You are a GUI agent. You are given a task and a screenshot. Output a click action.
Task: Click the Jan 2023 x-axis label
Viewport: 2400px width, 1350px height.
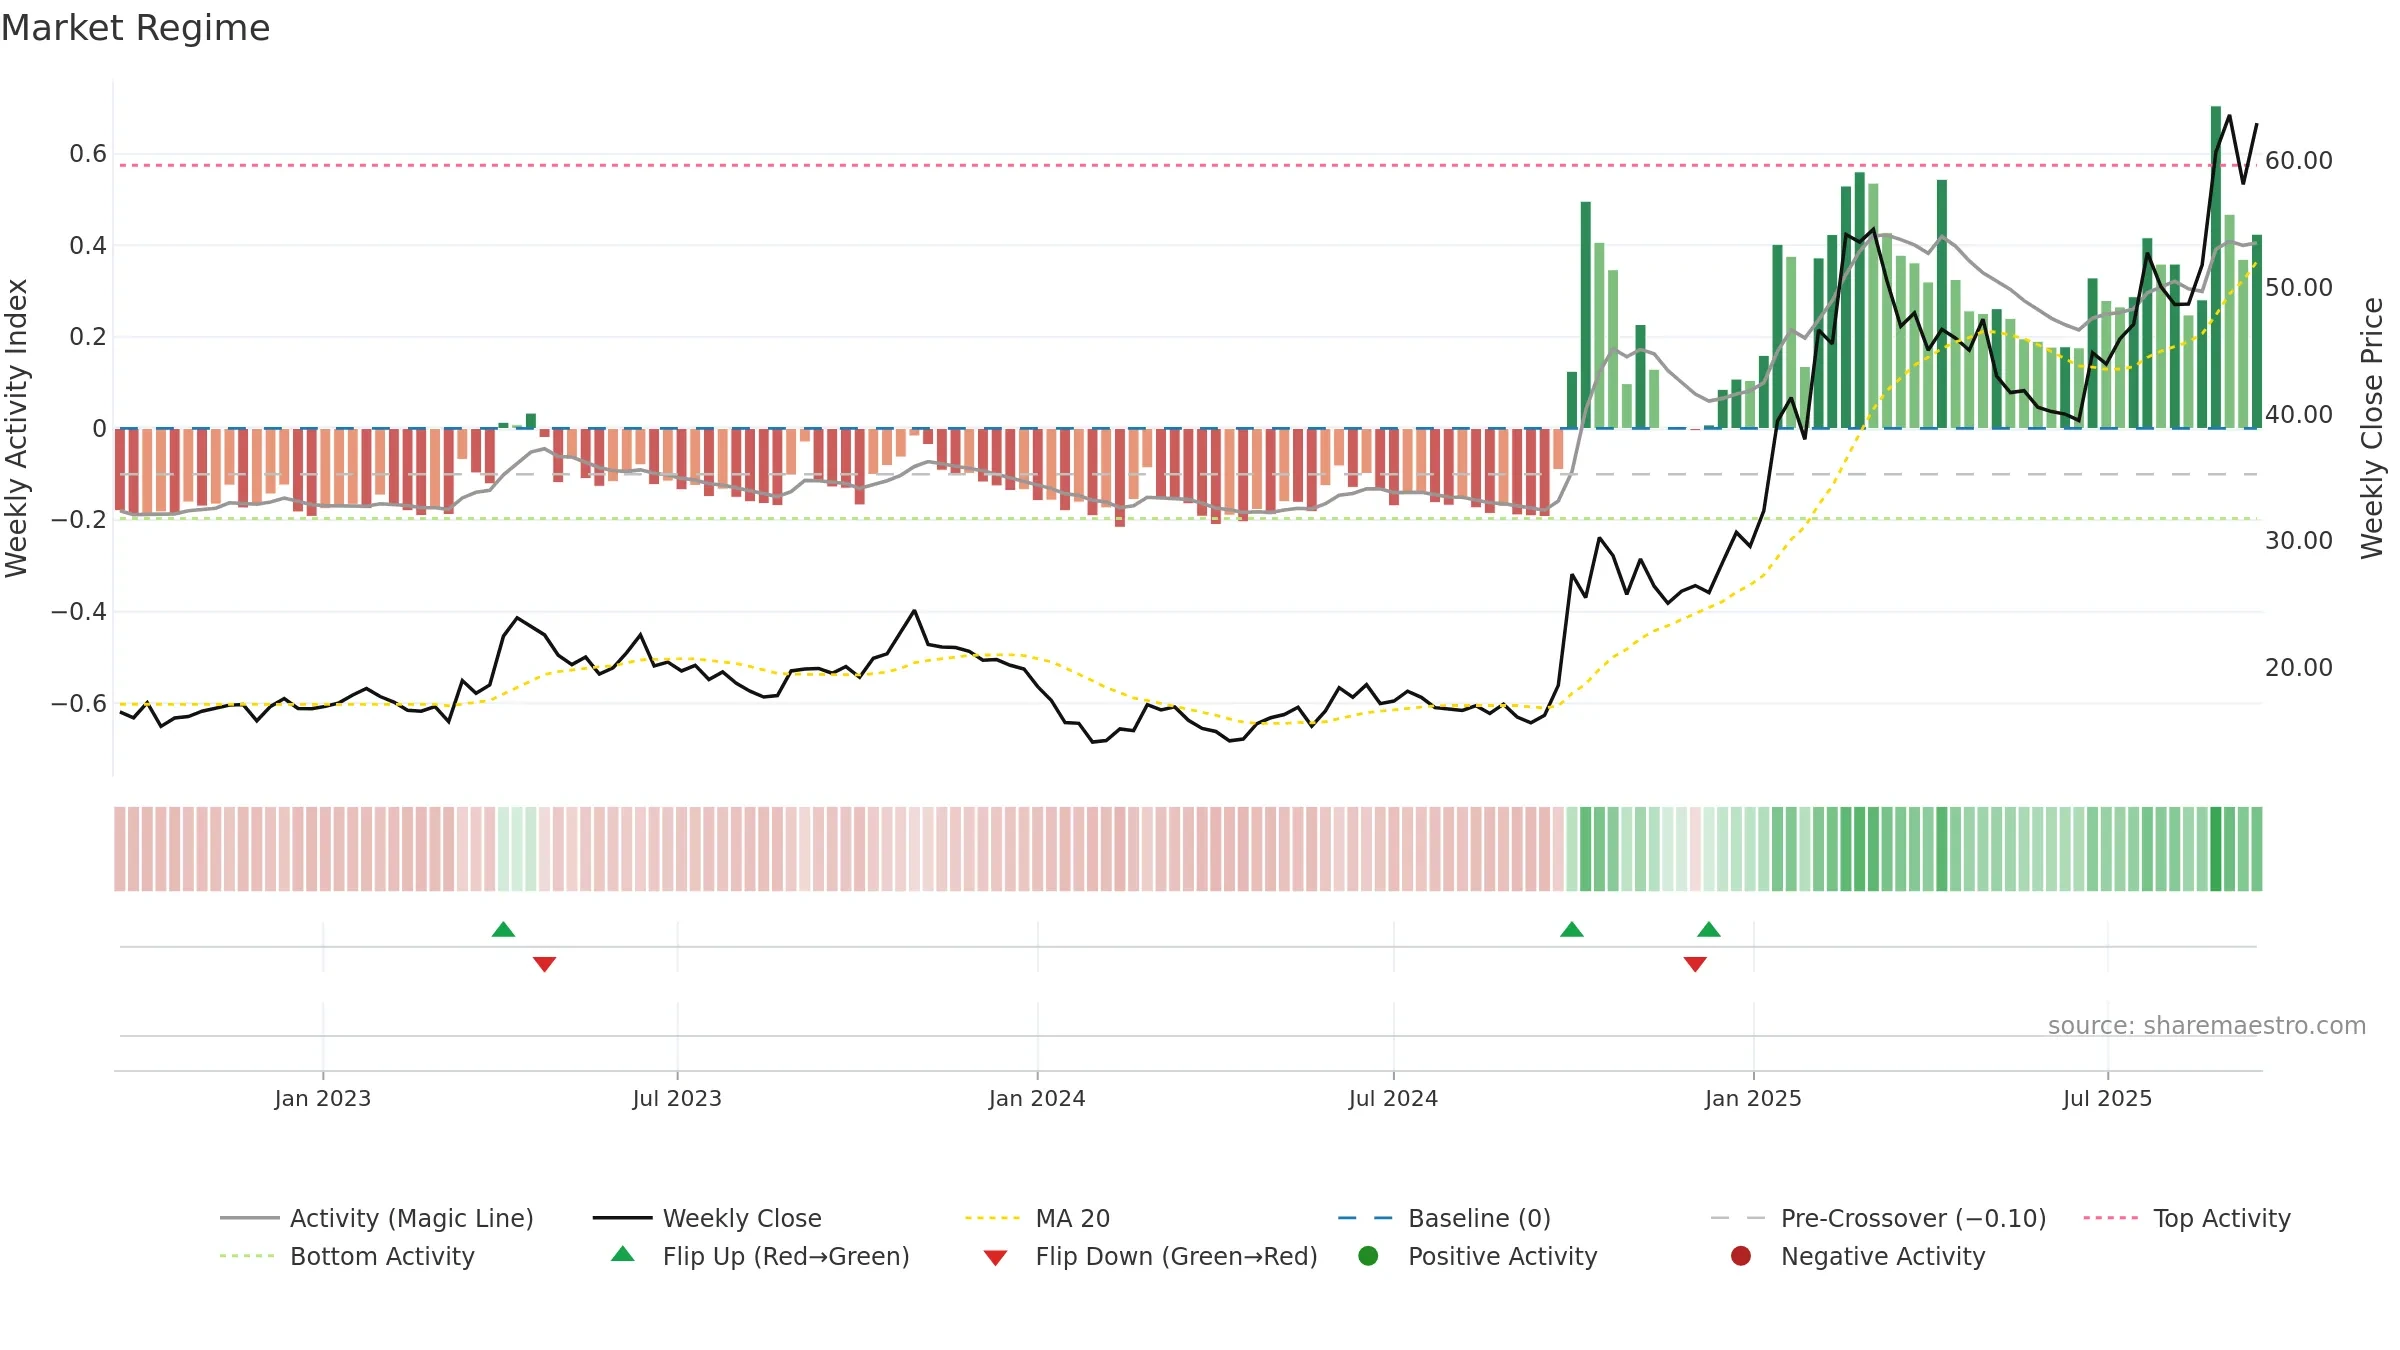[323, 1098]
